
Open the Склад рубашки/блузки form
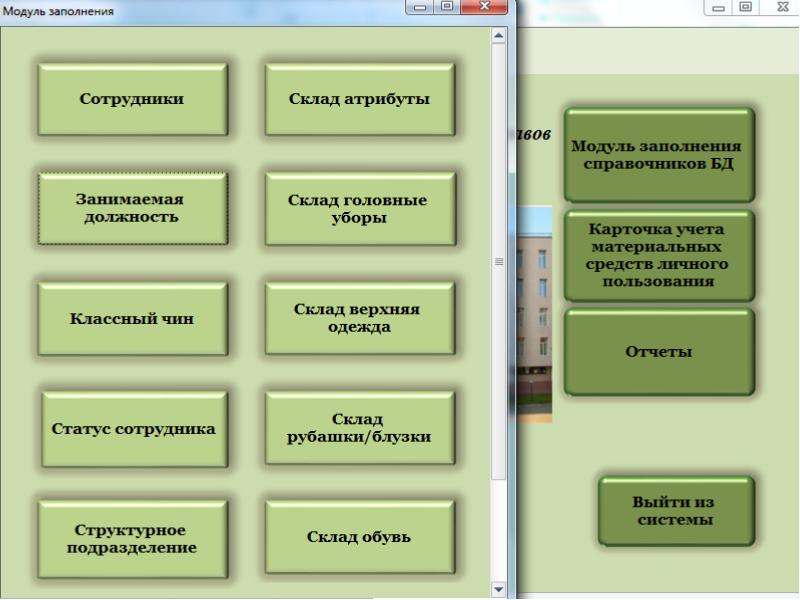(360, 427)
